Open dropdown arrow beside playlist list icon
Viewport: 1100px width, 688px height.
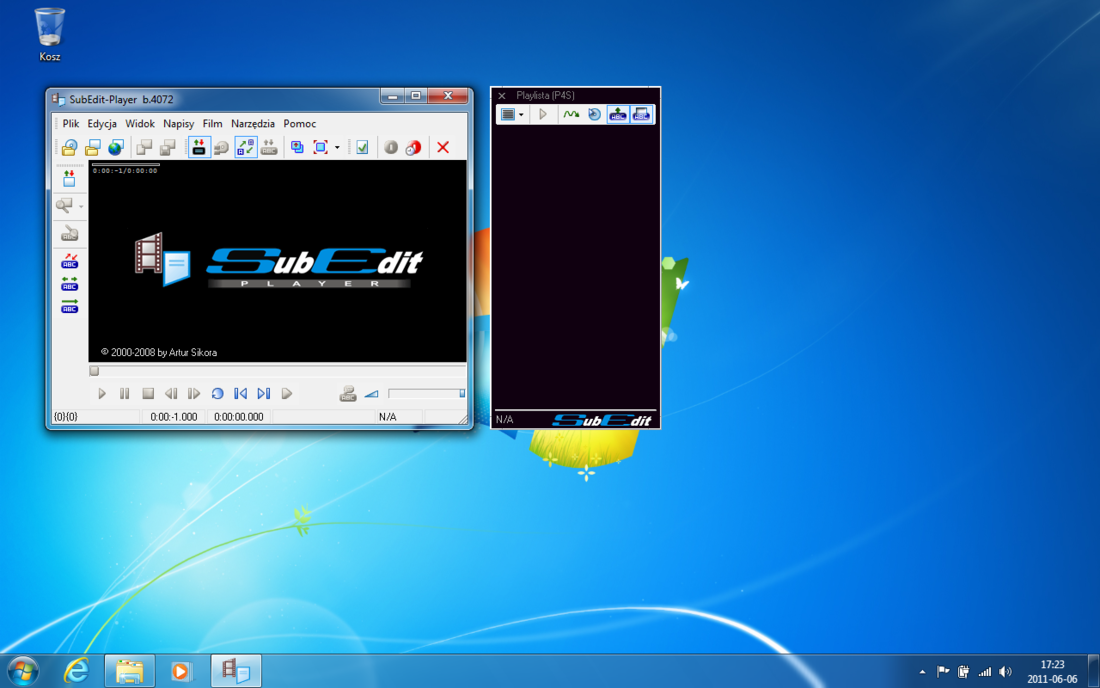(521, 115)
